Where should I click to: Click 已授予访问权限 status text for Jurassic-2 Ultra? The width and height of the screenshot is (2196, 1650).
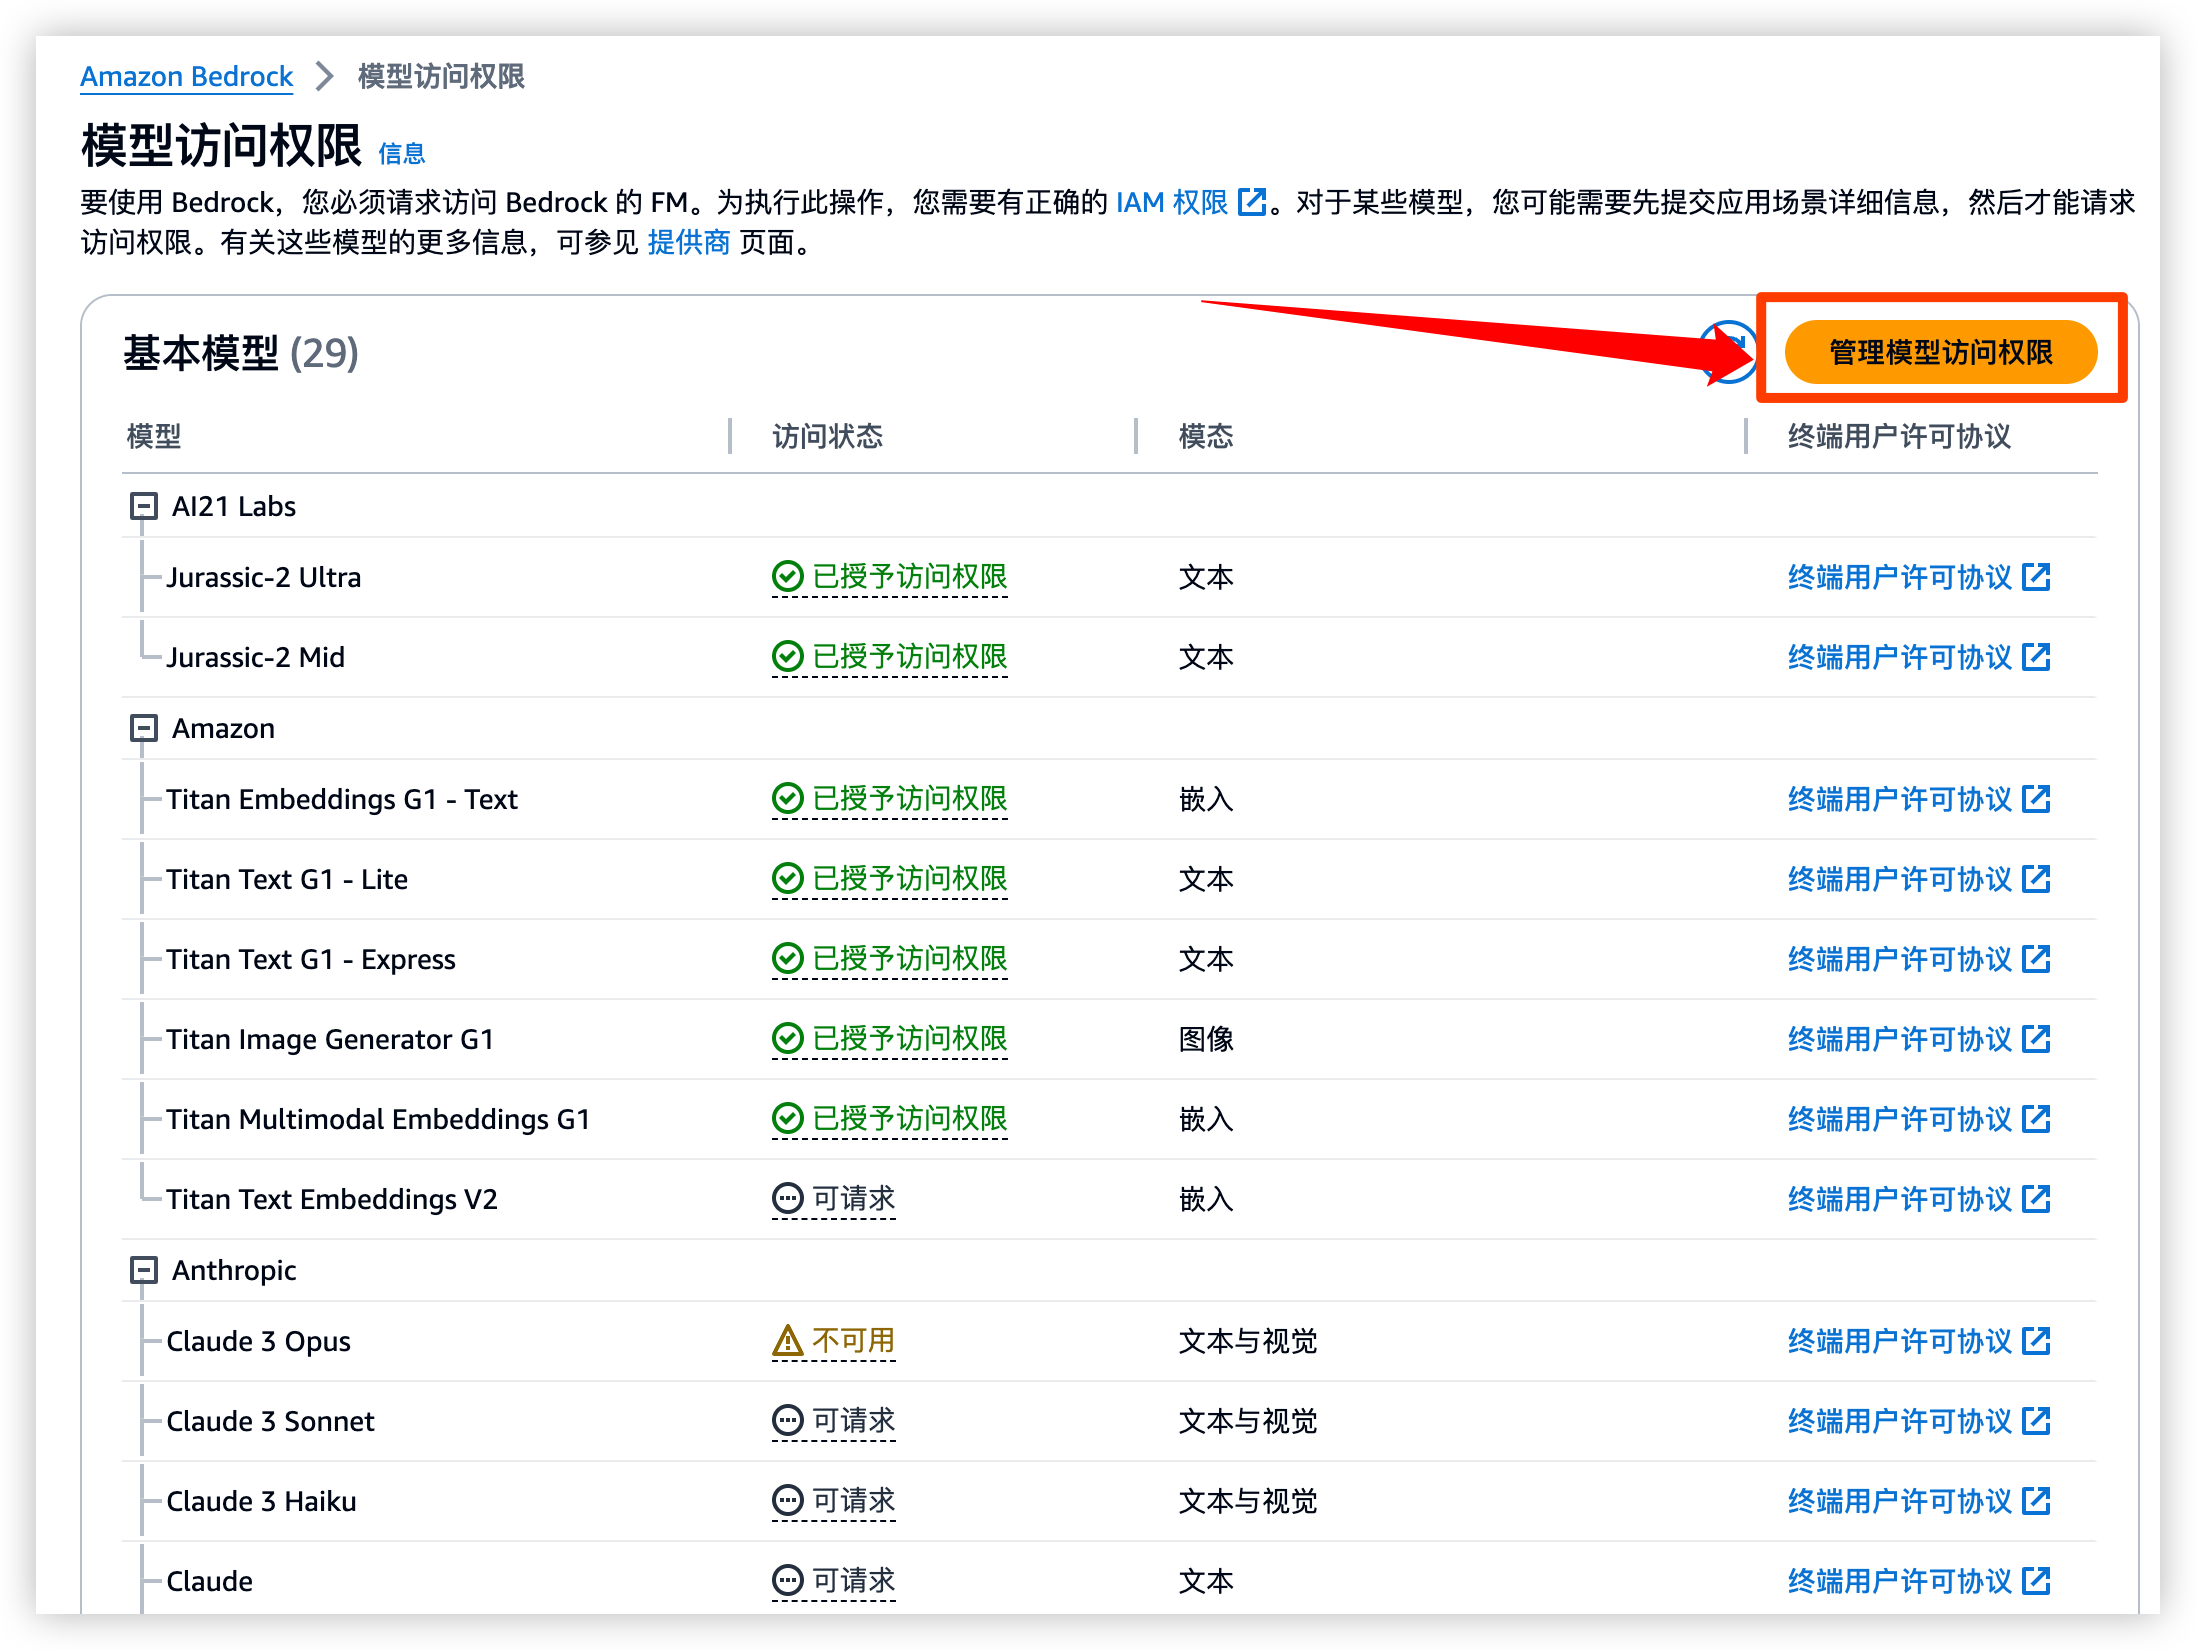click(x=909, y=577)
